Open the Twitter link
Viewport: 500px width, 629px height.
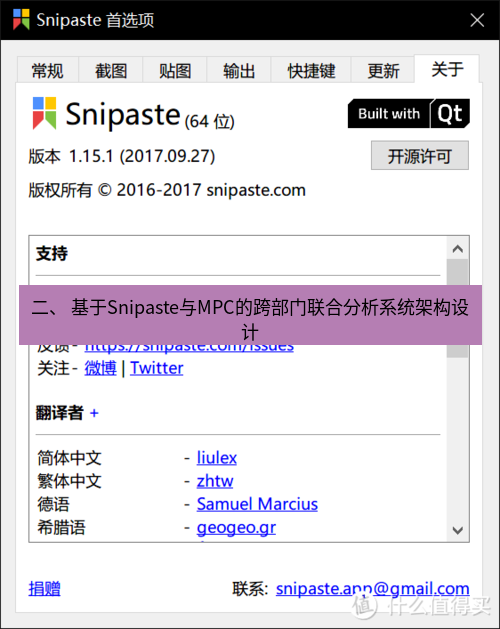pos(157,368)
